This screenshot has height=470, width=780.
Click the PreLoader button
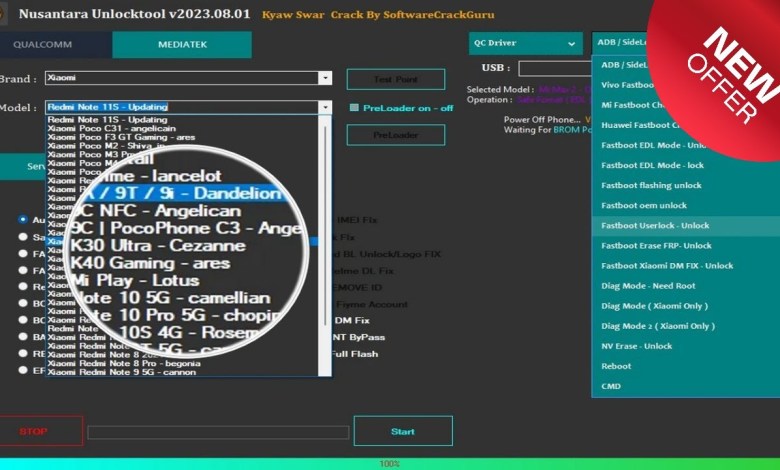point(395,135)
